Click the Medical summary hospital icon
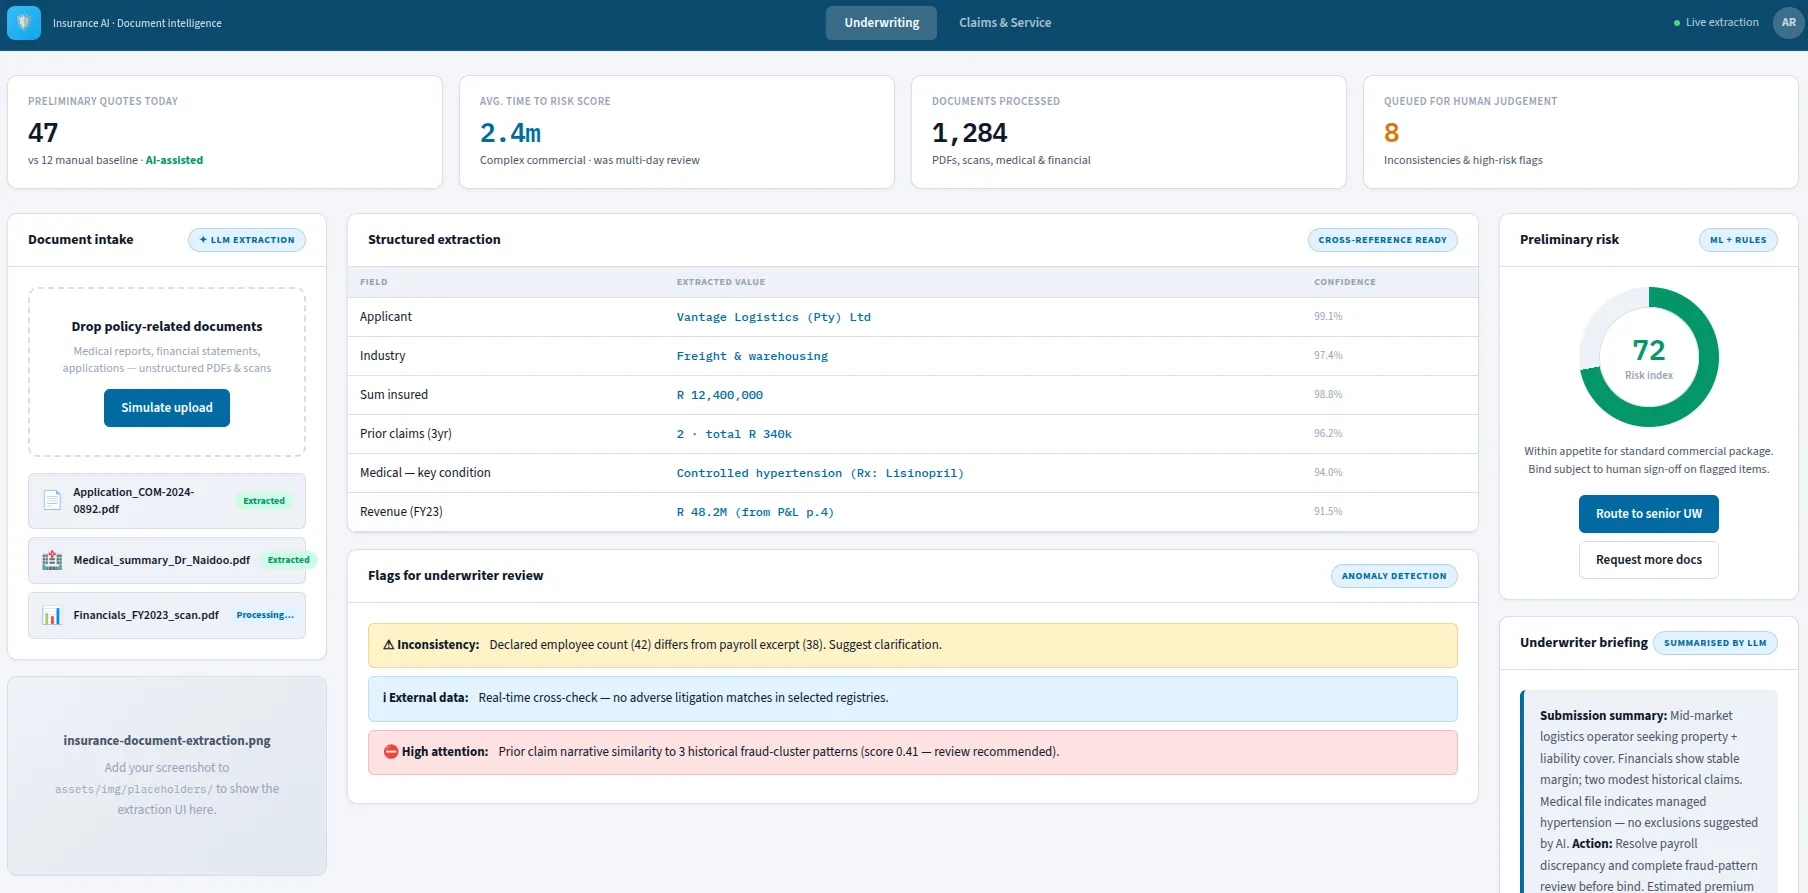The image size is (1808, 893). pyautogui.click(x=52, y=560)
